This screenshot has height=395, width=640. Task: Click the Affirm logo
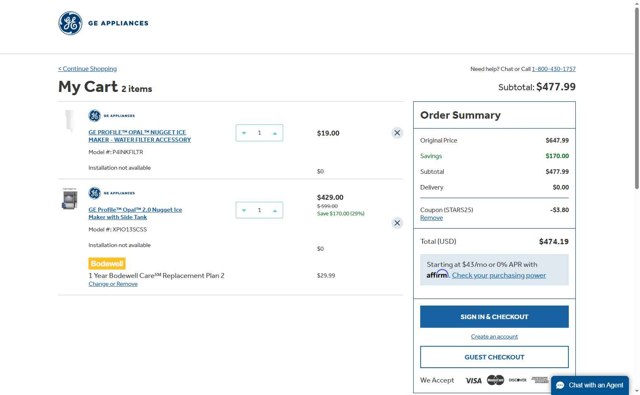438,275
